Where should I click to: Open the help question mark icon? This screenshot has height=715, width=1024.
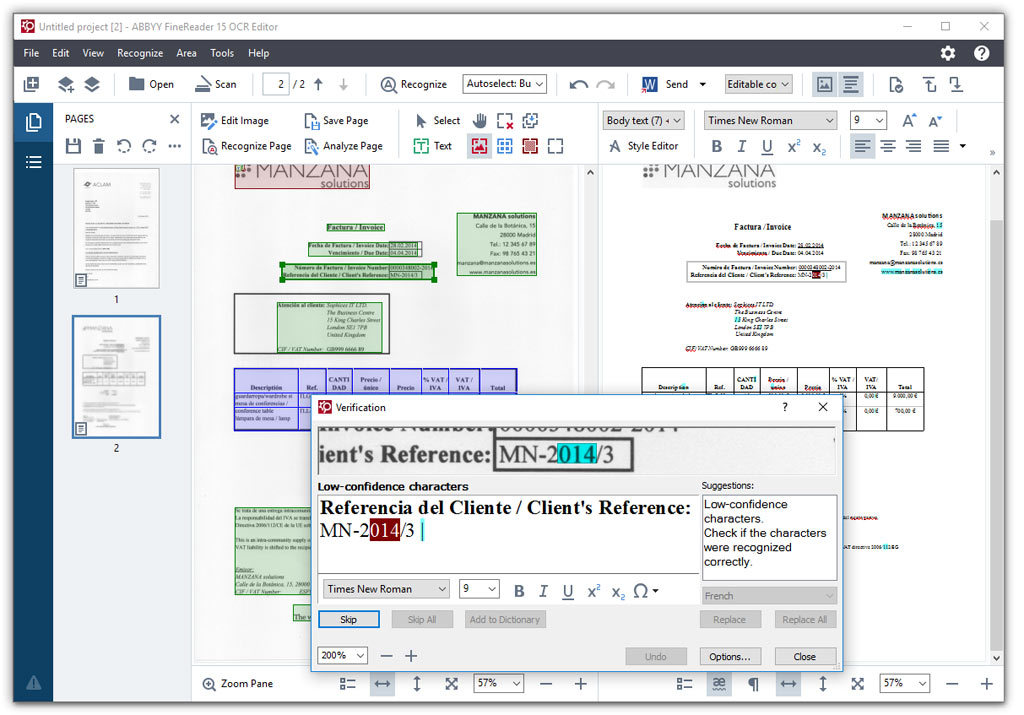[x=981, y=53]
